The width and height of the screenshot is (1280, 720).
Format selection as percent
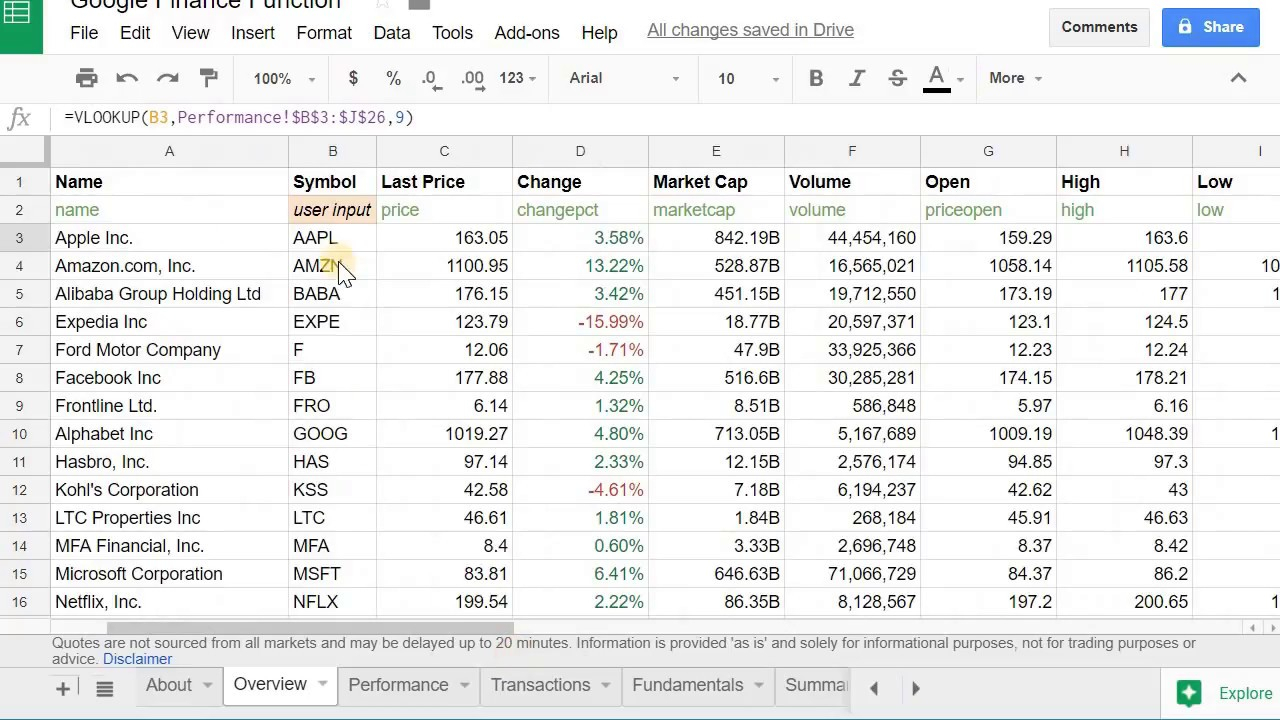393,78
